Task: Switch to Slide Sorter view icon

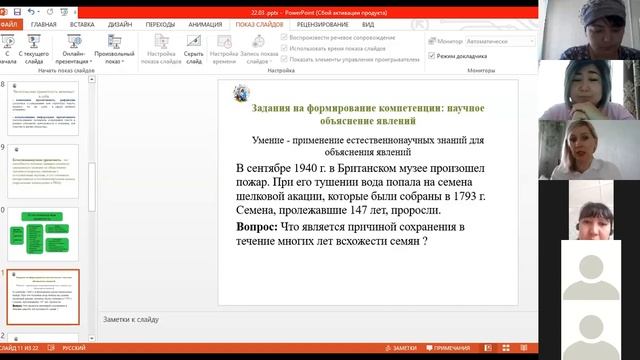Action: [506, 348]
